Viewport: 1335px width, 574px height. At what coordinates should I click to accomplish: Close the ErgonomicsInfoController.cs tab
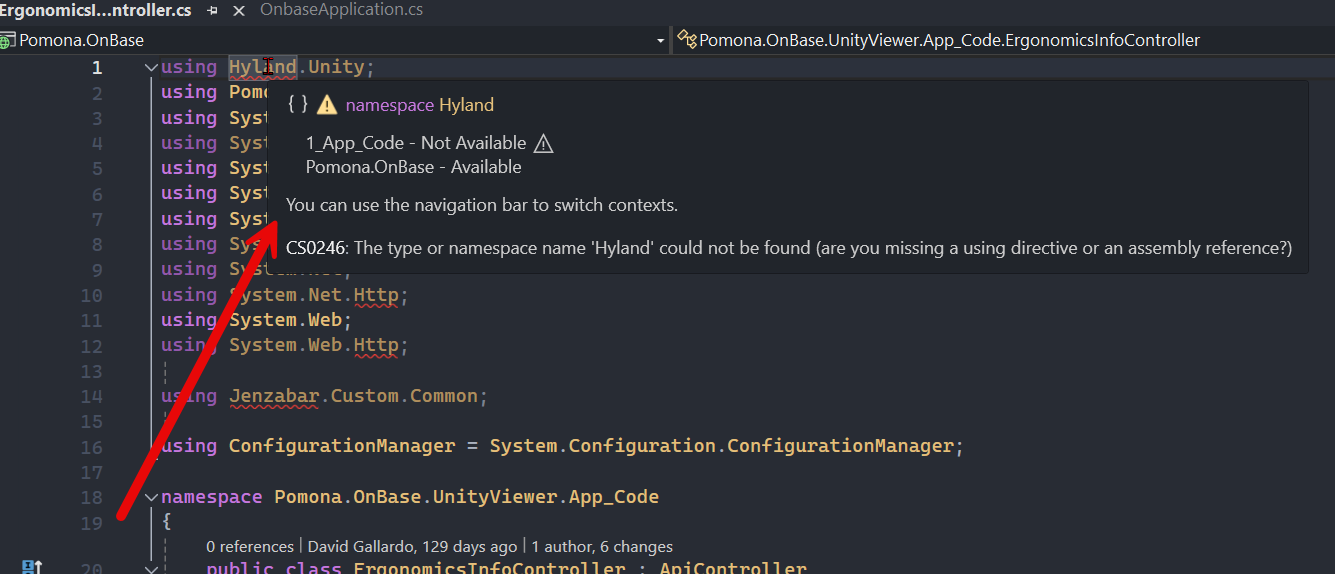click(238, 10)
